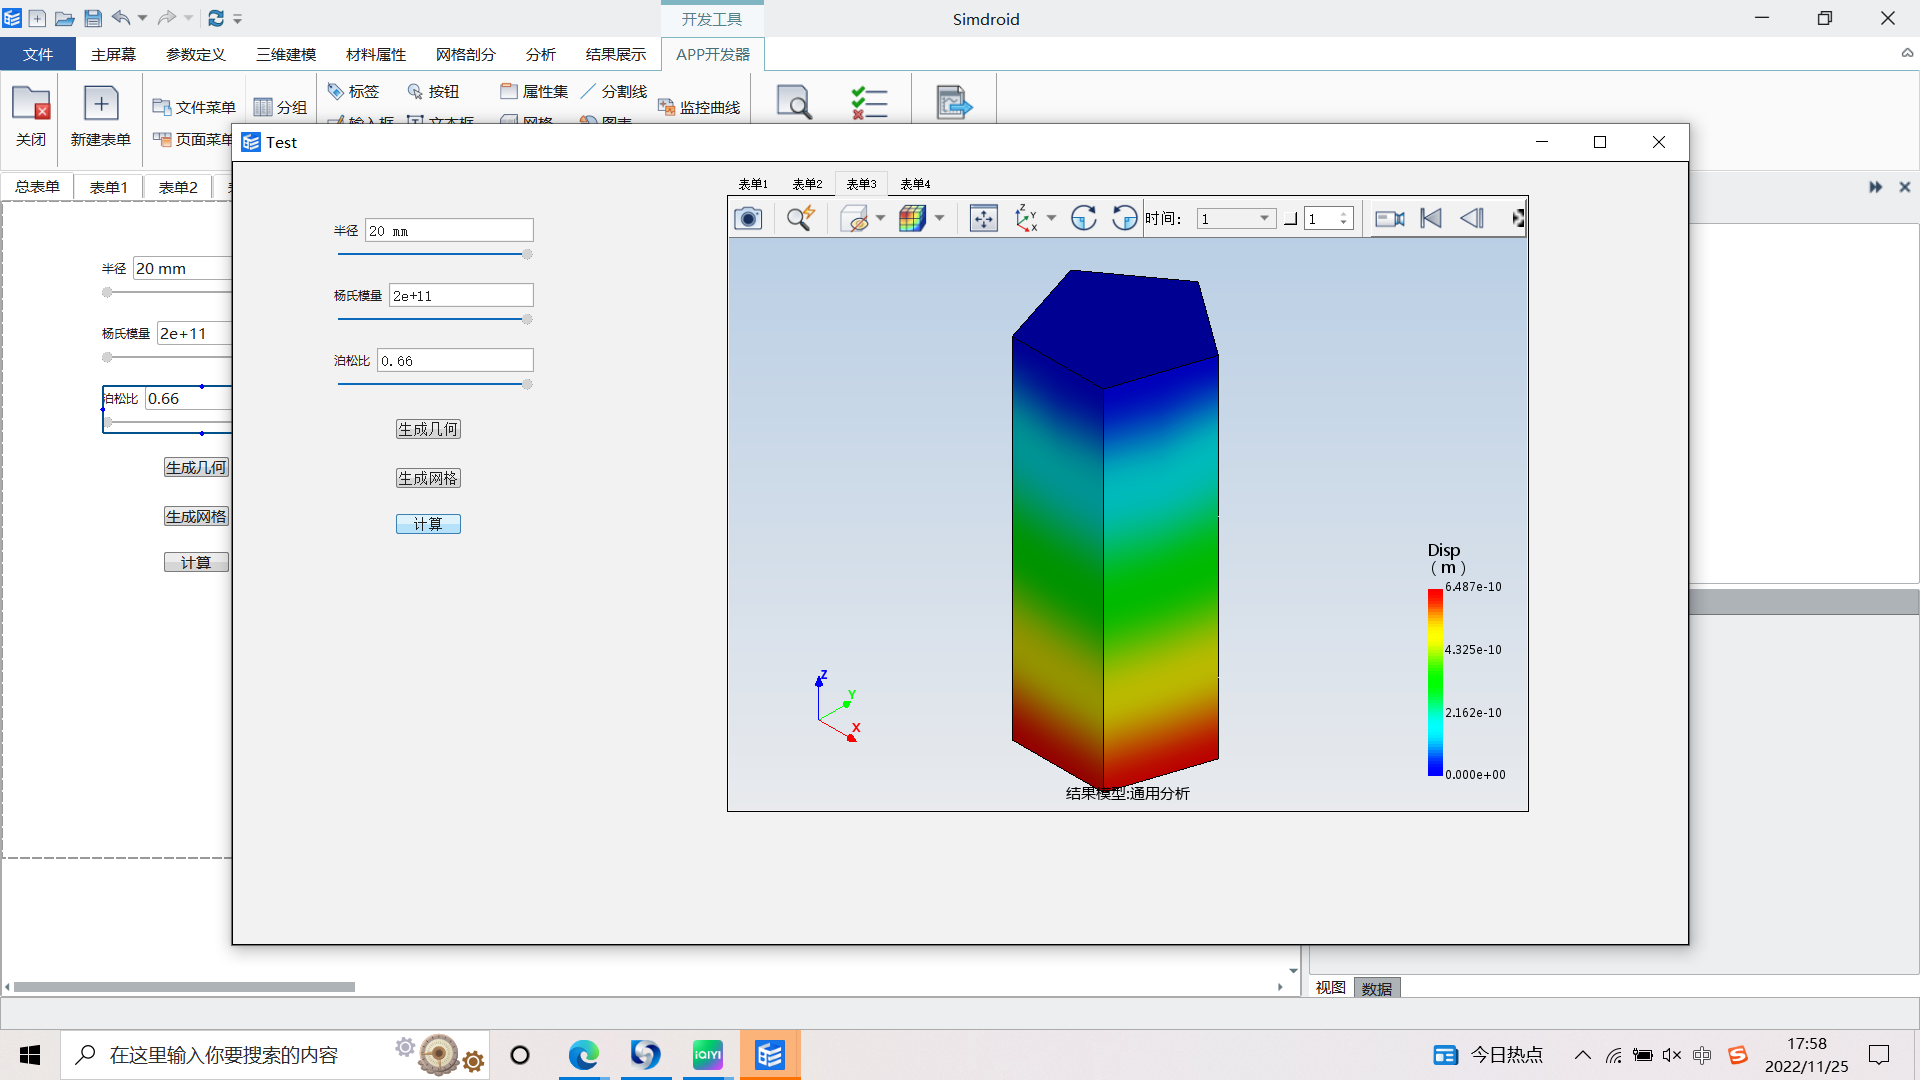Click the video camera record animation icon
This screenshot has height=1080, width=1920.
pyautogui.click(x=1389, y=218)
